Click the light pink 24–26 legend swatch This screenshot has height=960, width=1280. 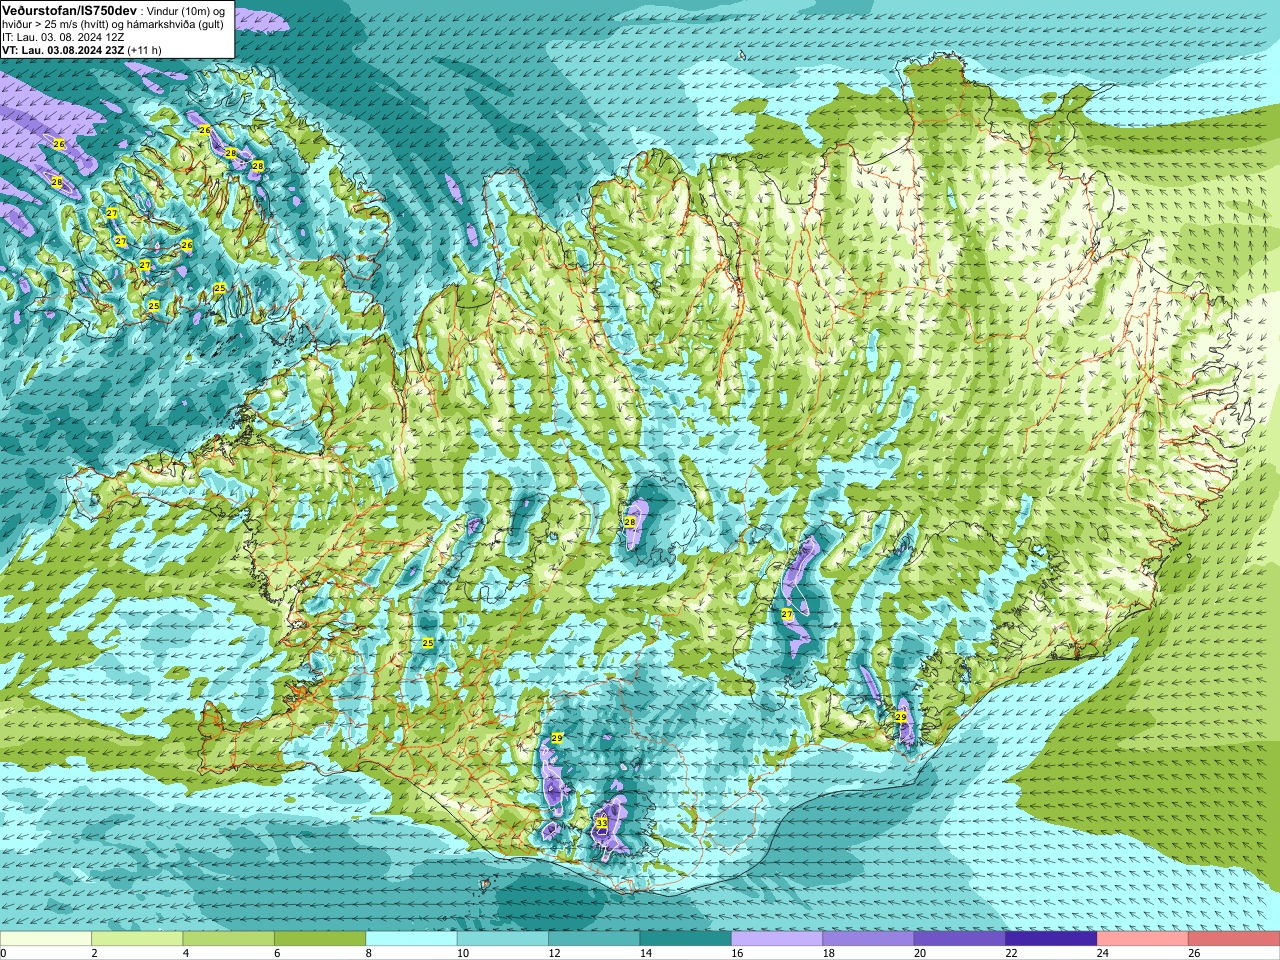point(1143,939)
